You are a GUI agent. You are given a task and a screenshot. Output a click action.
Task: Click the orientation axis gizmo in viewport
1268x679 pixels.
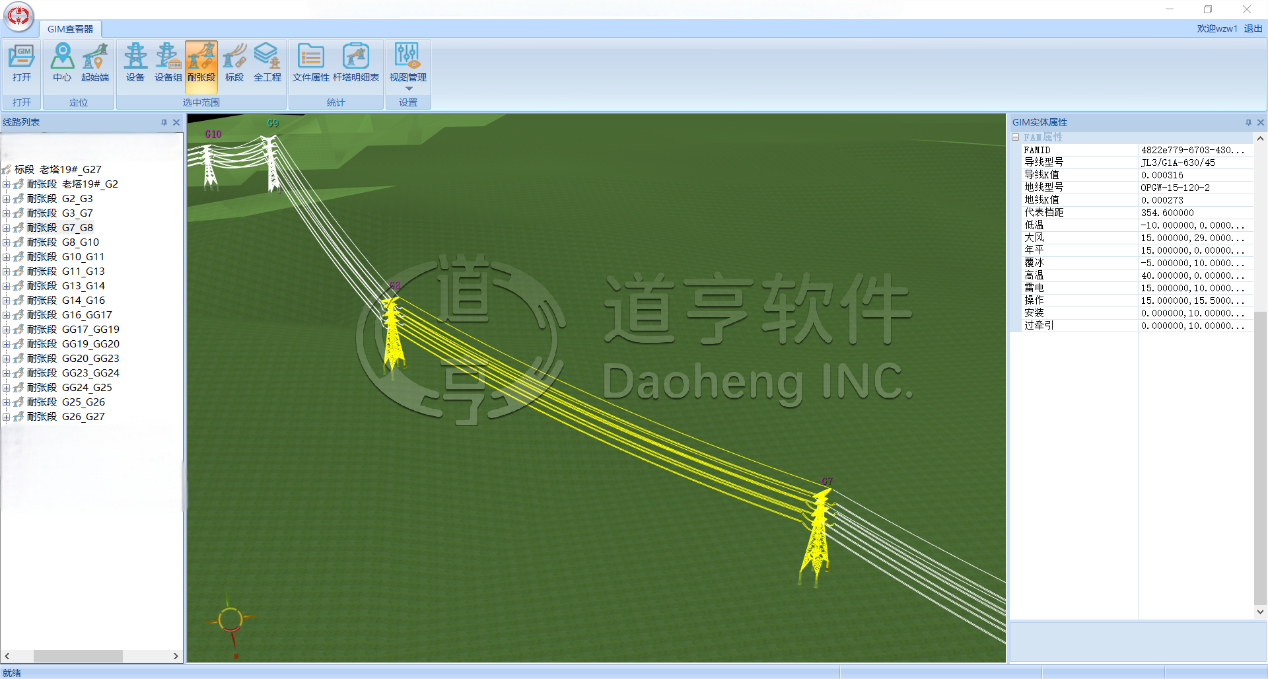tap(230, 620)
